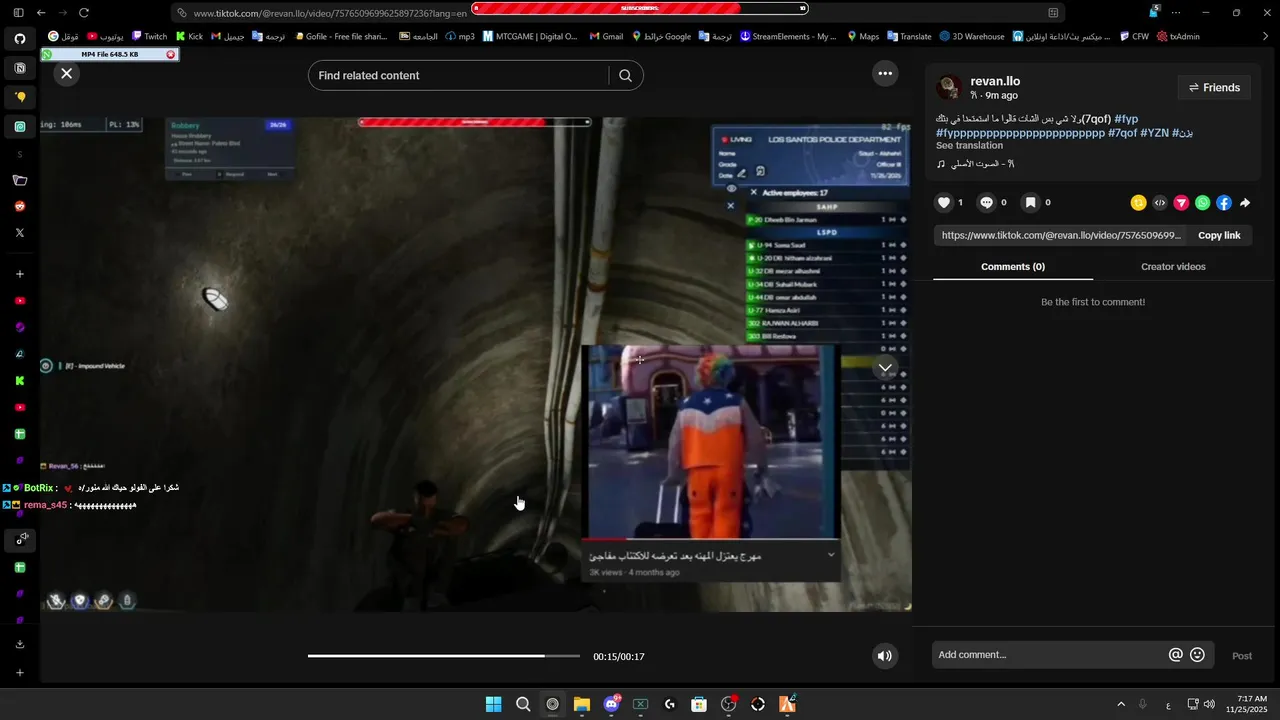1280x720 pixels.
Task: Reload the page in the browser
Action: [x=84, y=13]
